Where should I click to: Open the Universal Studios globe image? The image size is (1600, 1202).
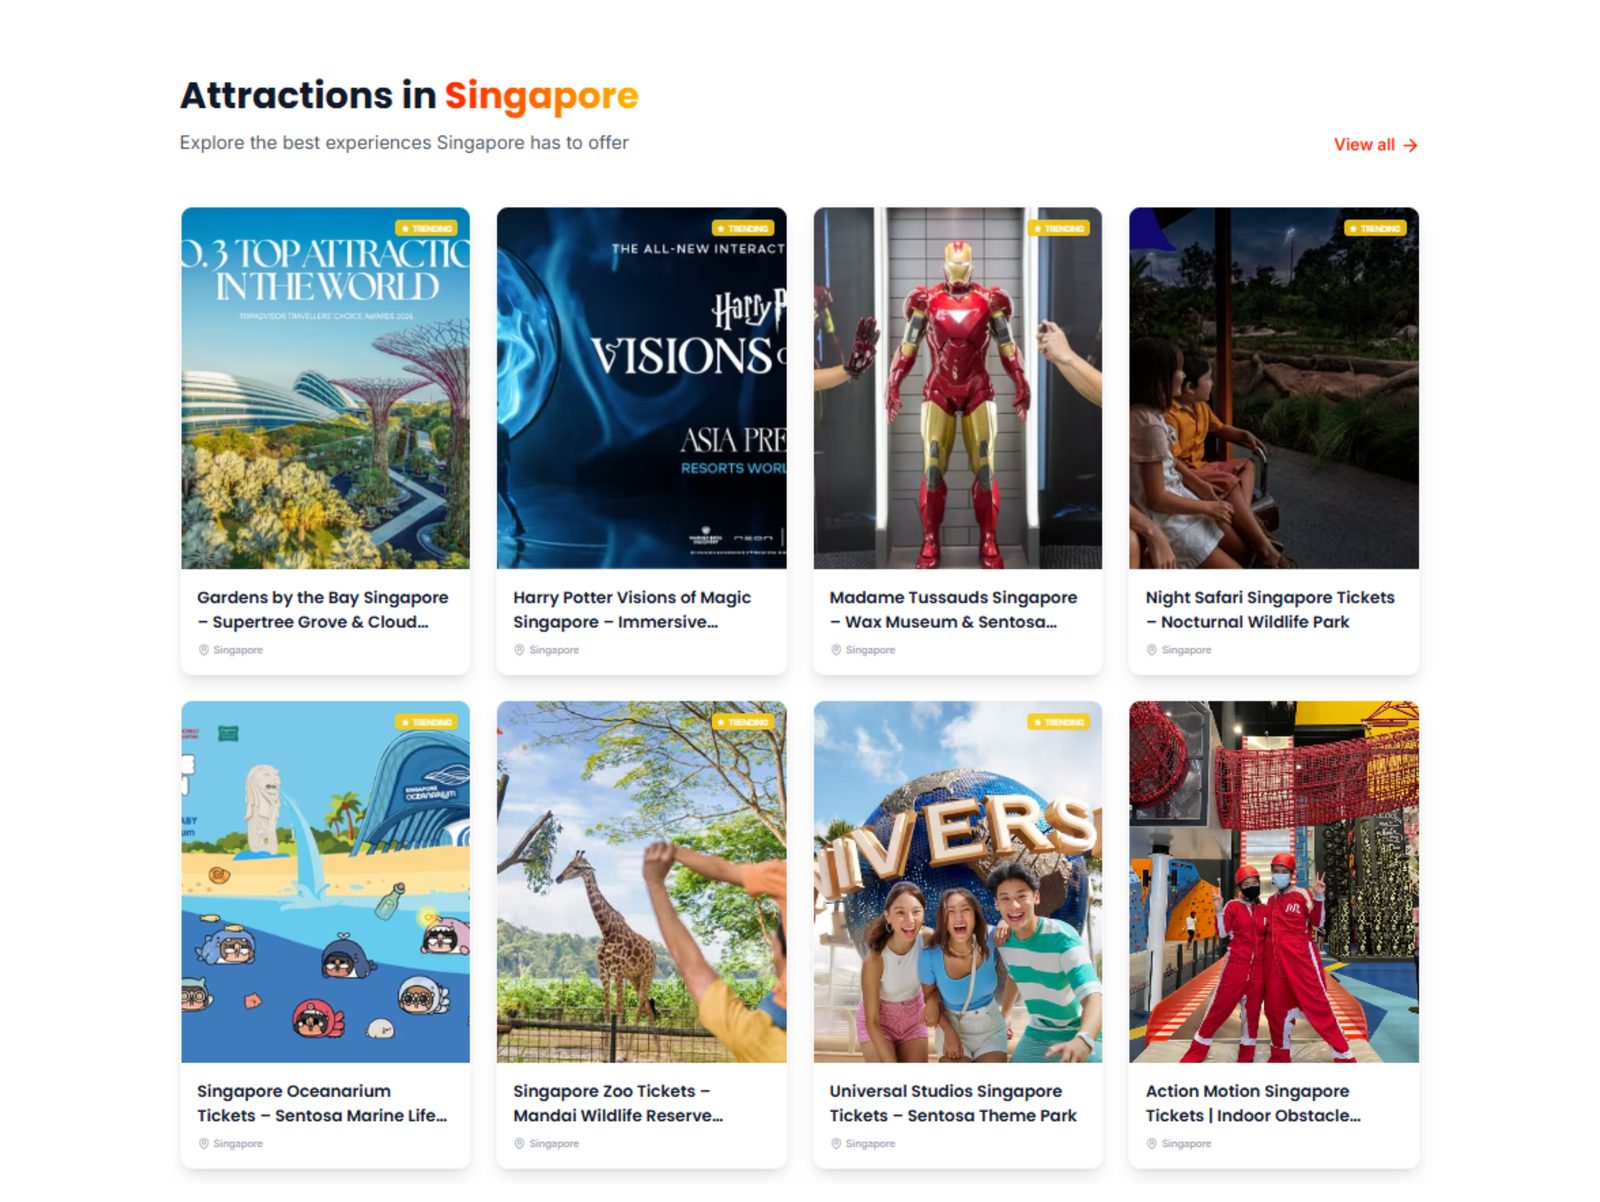[957, 882]
